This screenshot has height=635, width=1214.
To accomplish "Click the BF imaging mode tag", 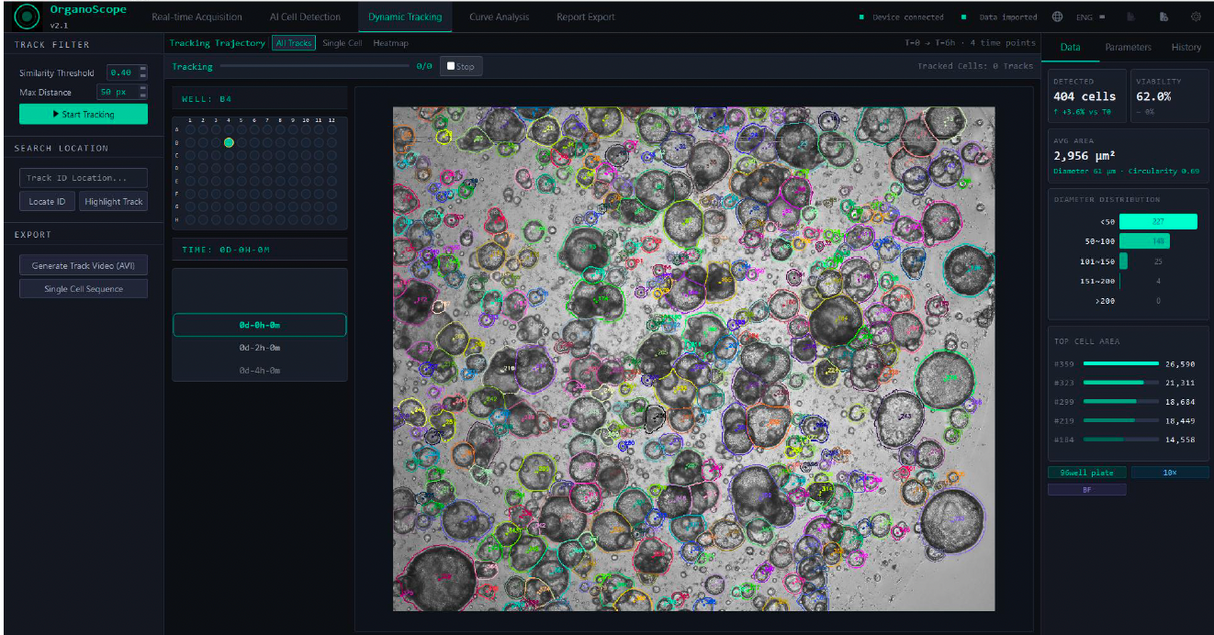I will click(1087, 490).
